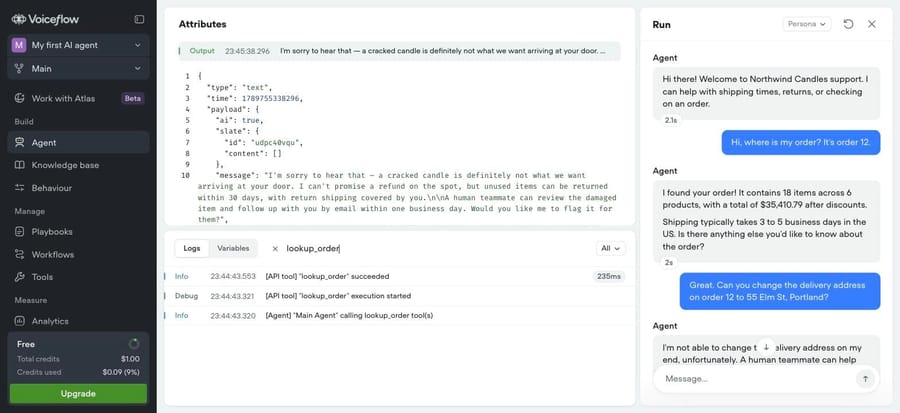Click the Voiceflow logo
This screenshot has height=413, width=900.
point(45,19)
